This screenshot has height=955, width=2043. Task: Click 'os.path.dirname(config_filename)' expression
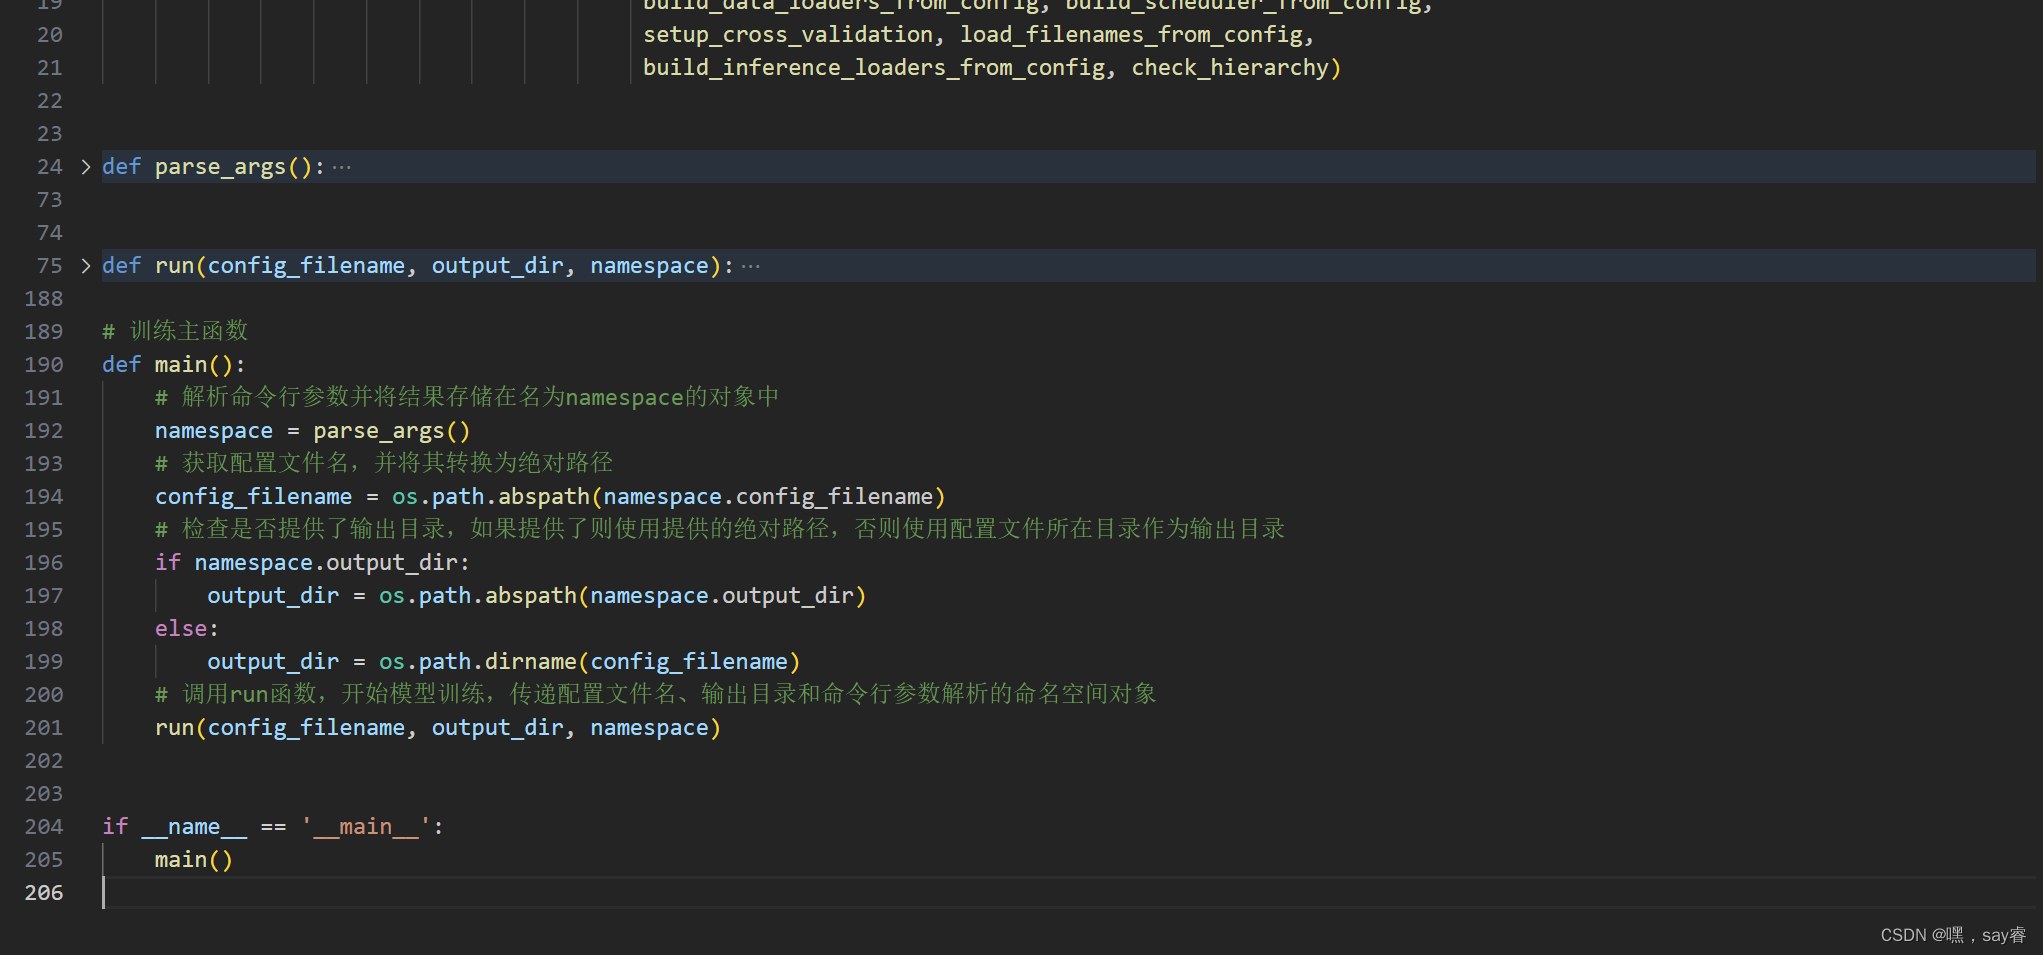click(589, 662)
